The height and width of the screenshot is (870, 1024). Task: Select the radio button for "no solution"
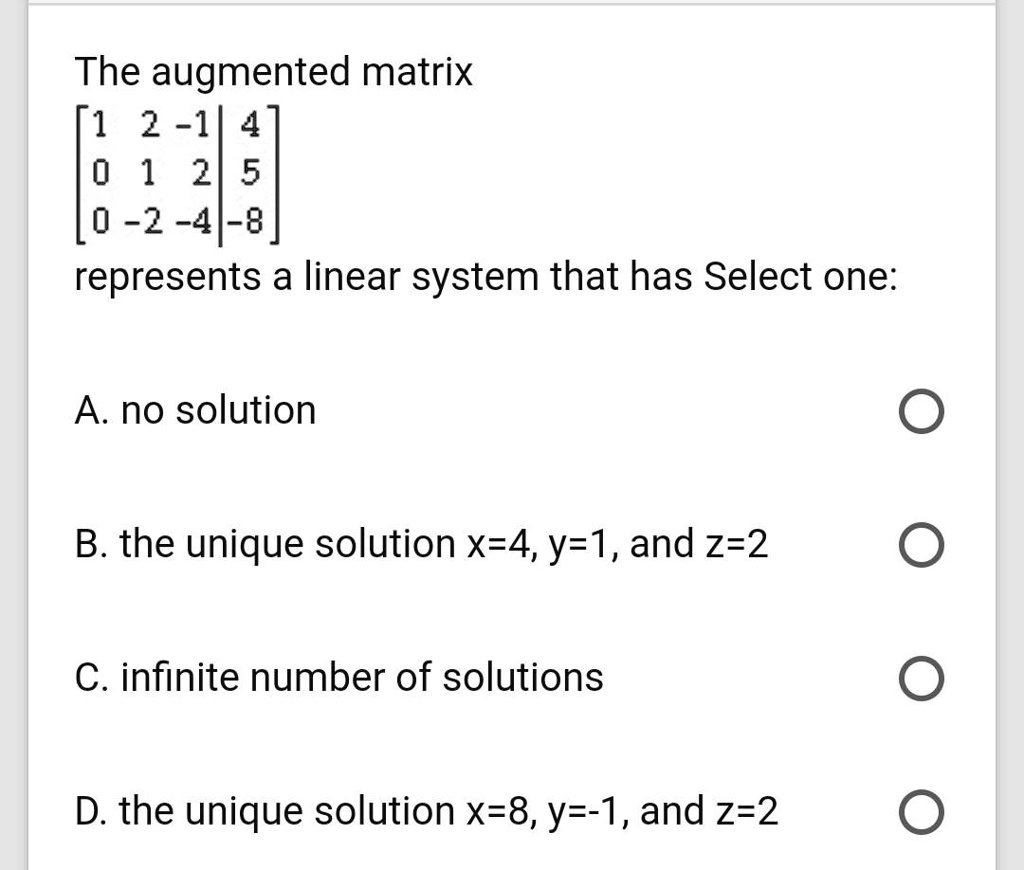tap(919, 412)
